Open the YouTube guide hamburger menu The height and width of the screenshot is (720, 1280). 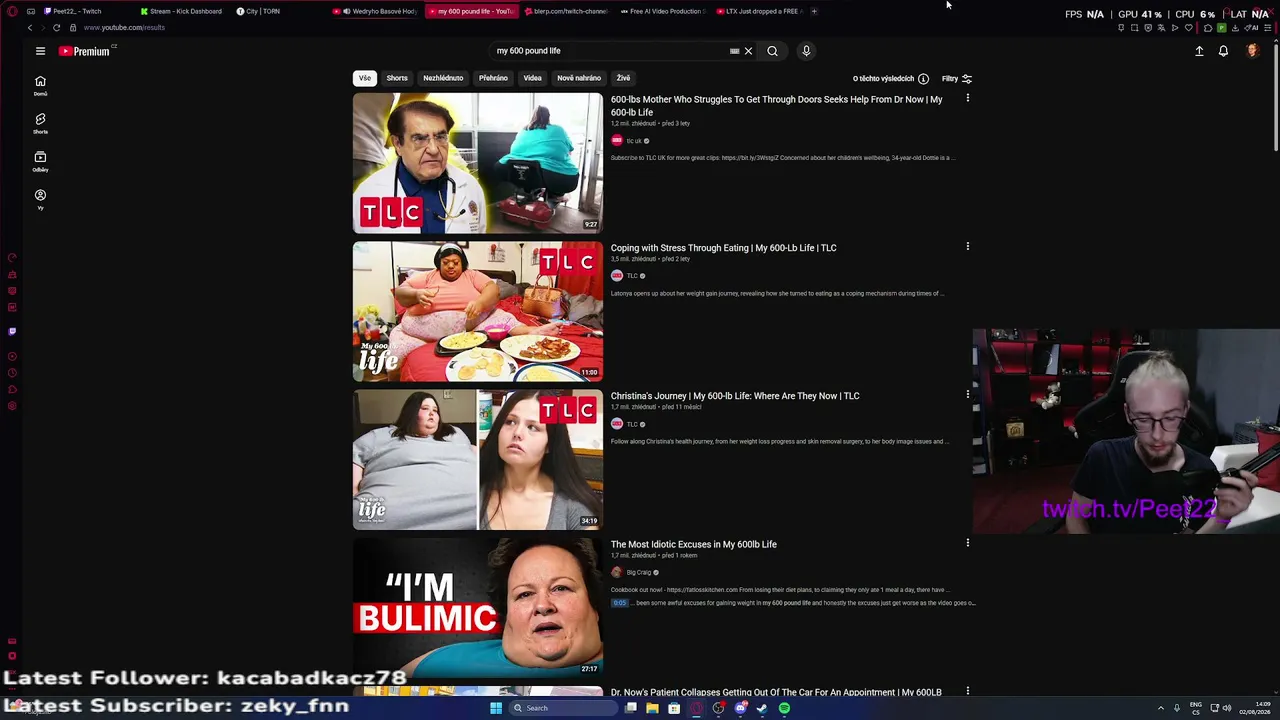pyautogui.click(x=40, y=51)
